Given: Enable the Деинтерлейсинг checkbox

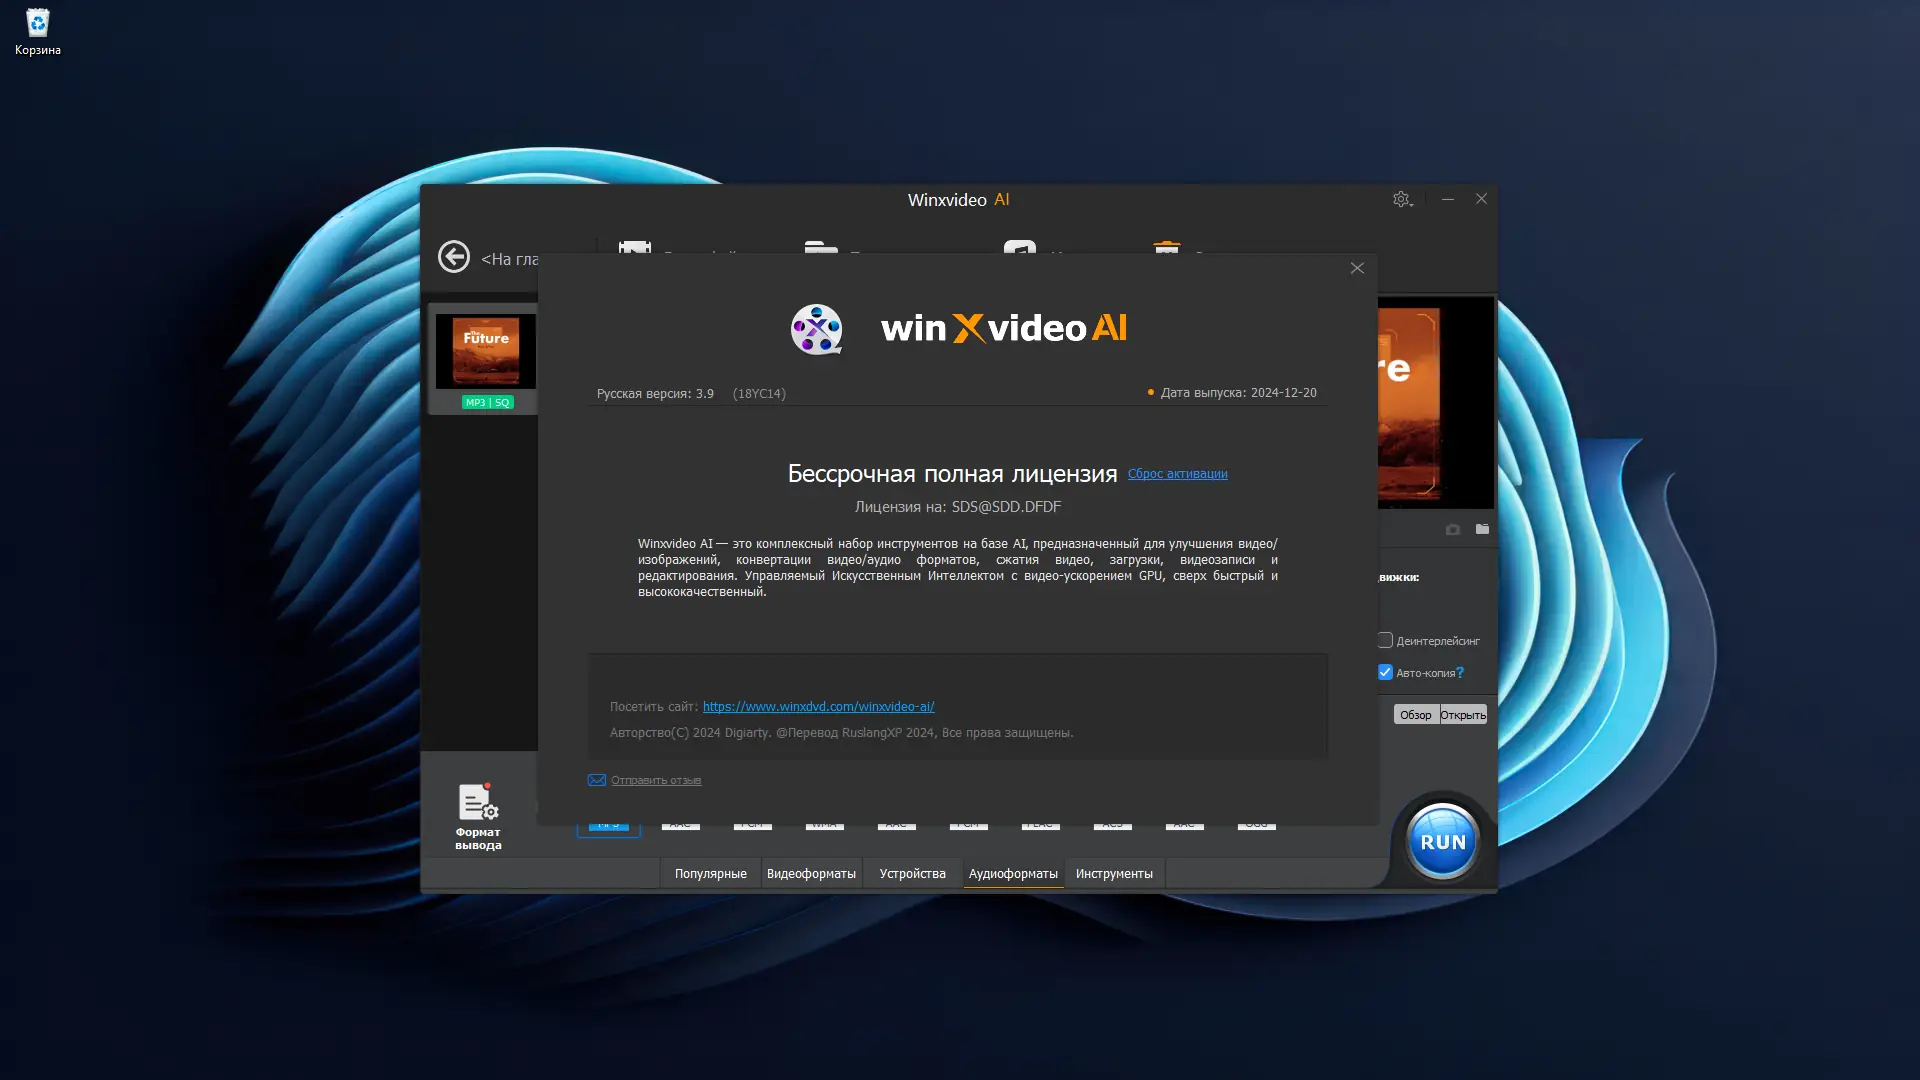Looking at the screenshot, I should (x=1385, y=640).
